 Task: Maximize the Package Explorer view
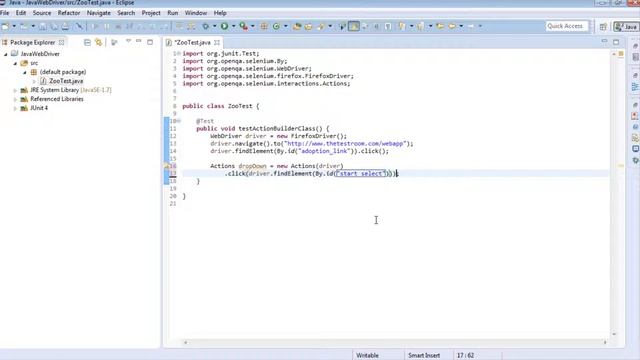[x=150, y=42]
